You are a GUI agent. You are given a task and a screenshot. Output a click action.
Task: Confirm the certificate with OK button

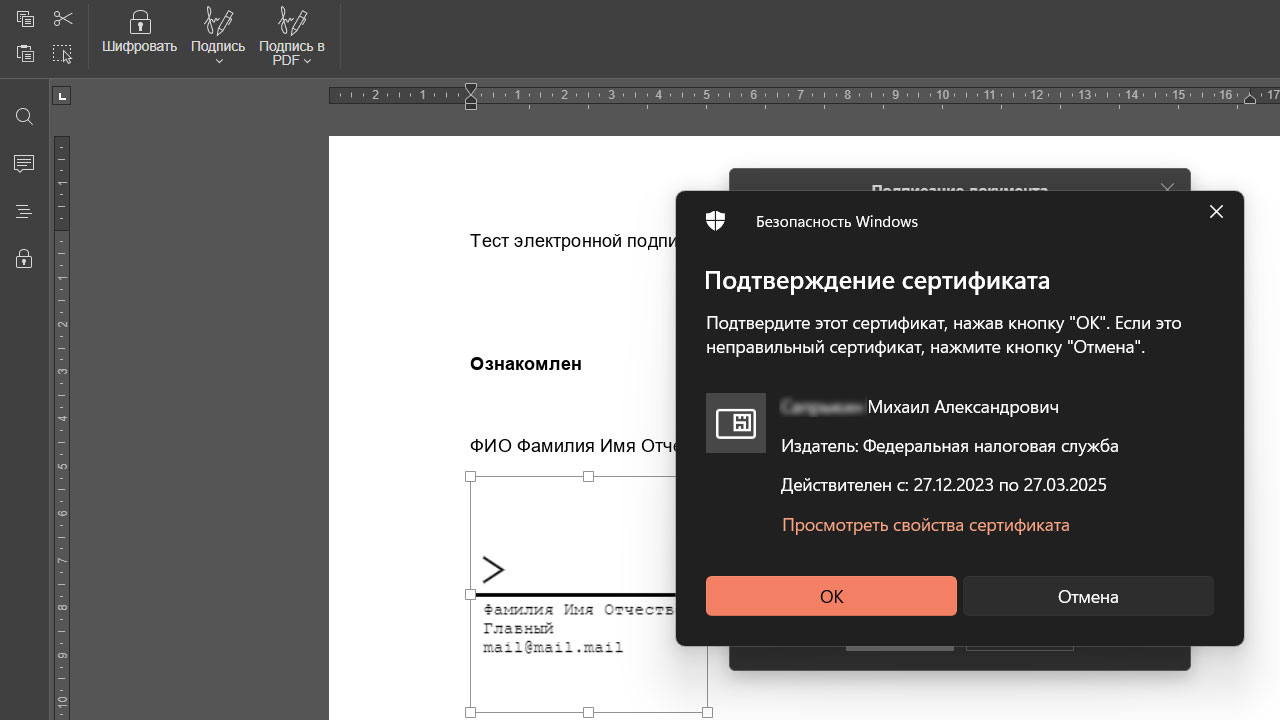[831, 596]
